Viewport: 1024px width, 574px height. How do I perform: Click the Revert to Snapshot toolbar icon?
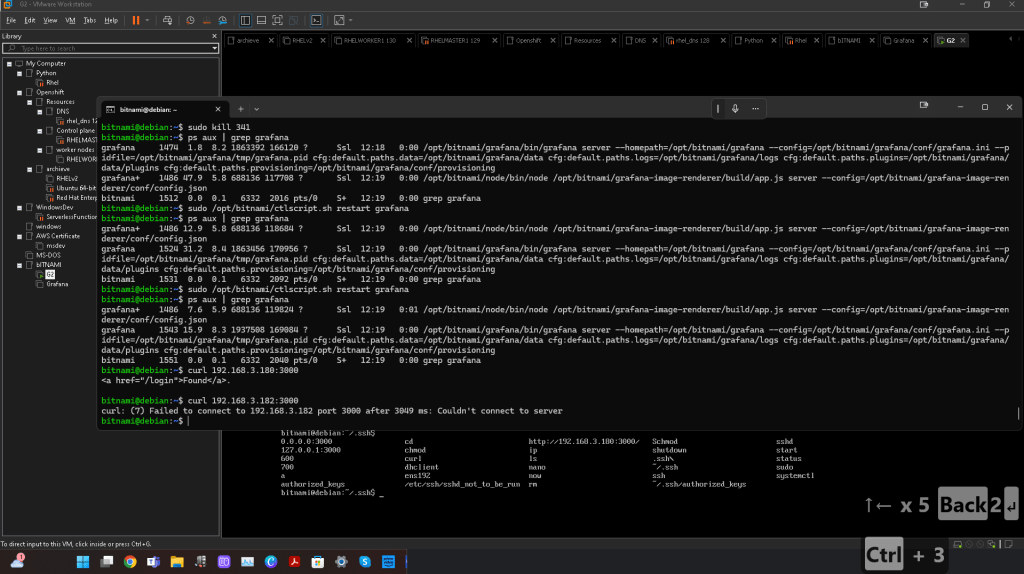[x=206, y=20]
